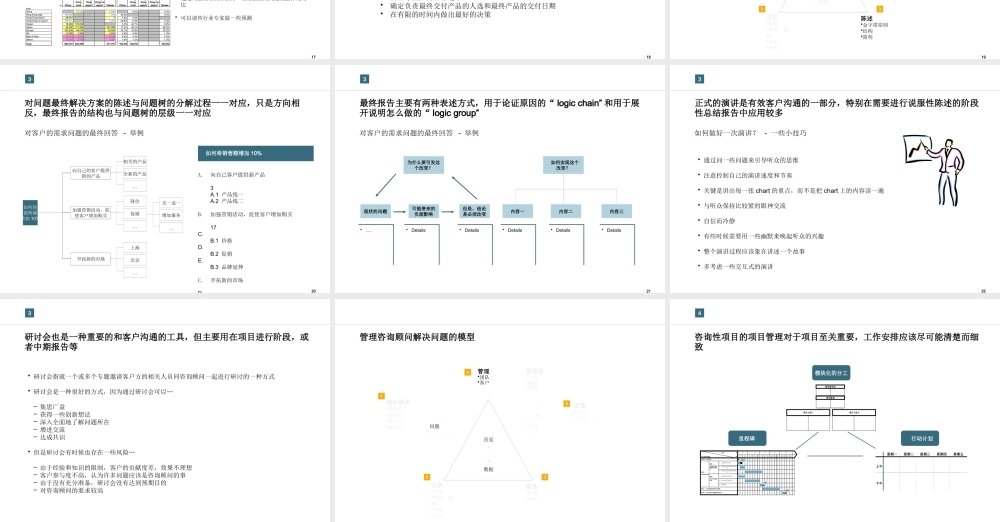
Task: Click the issue tree slide title 对问题最终解决方案的陈述
Action: tap(163, 108)
